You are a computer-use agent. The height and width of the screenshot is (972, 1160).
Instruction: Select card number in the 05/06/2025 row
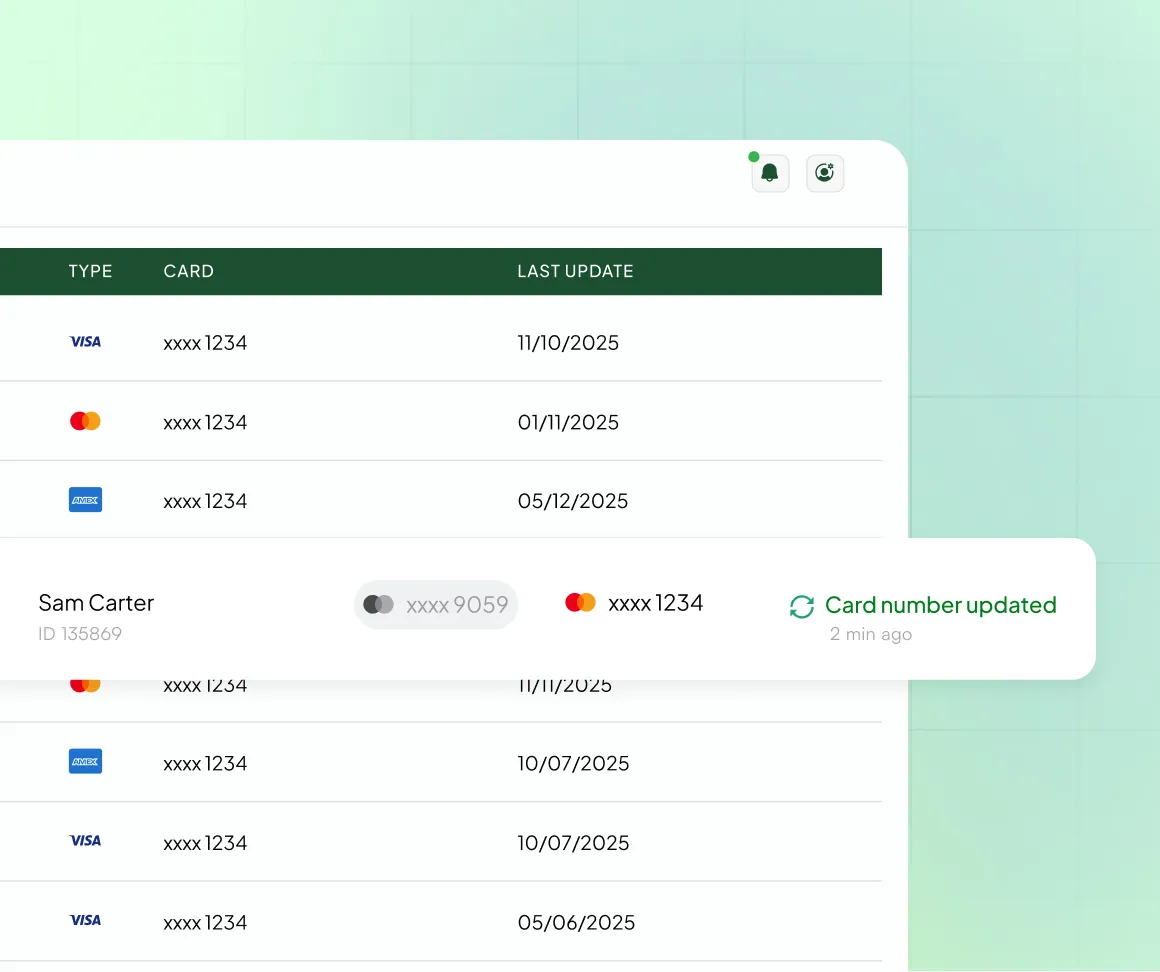tap(205, 922)
